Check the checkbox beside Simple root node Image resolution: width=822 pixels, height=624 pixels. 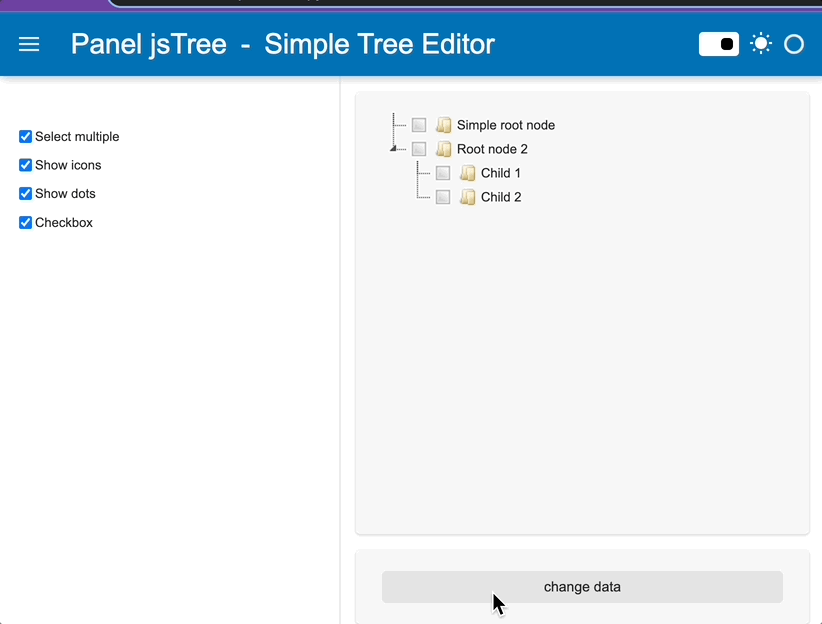pyautogui.click(x=418, y=124)
